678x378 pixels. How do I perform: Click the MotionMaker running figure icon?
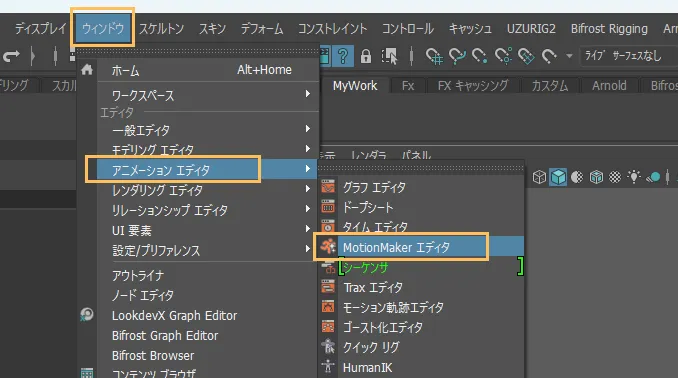(328, 247)
